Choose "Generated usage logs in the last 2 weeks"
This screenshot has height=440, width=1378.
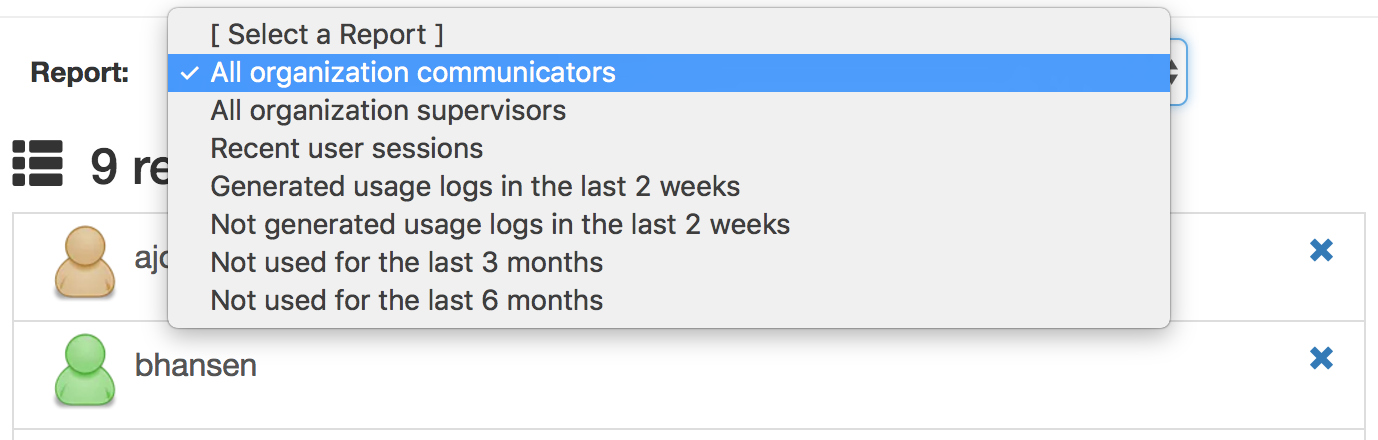pos(475,186)
